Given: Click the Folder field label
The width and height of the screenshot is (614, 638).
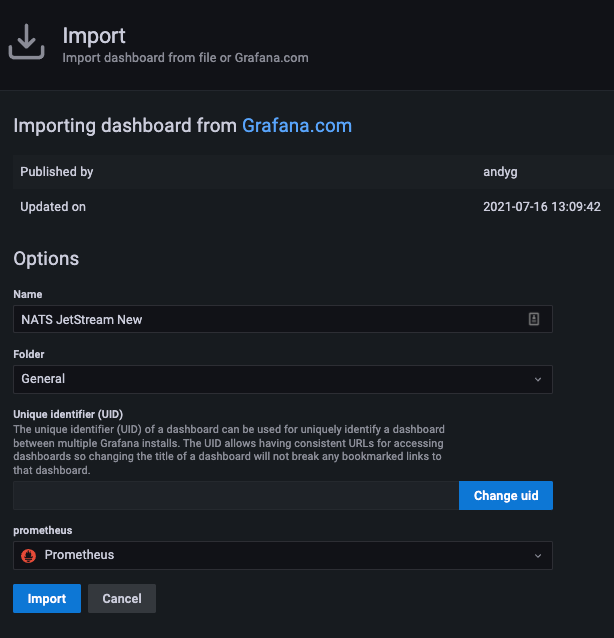Looking at the screenshot, I should 28,354.
